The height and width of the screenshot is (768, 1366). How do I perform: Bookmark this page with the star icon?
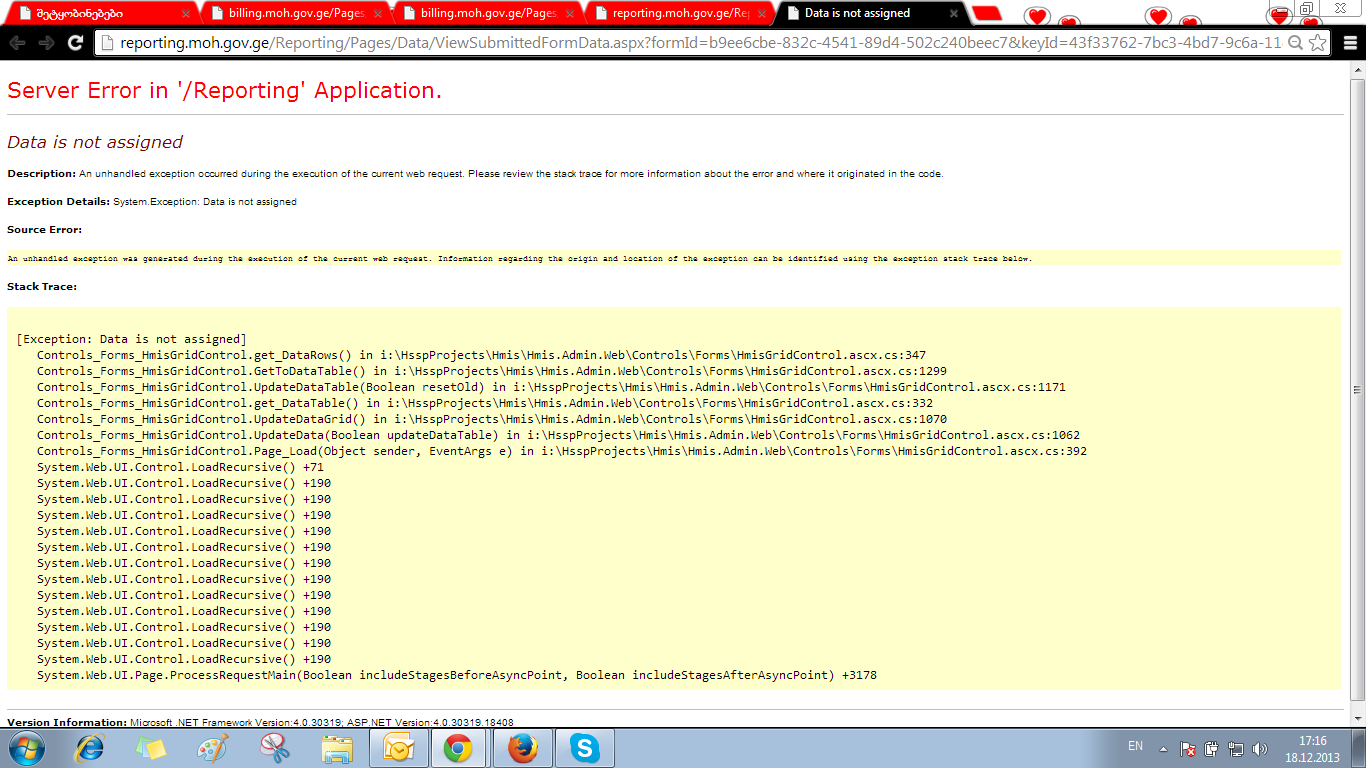pos(1318,43)
